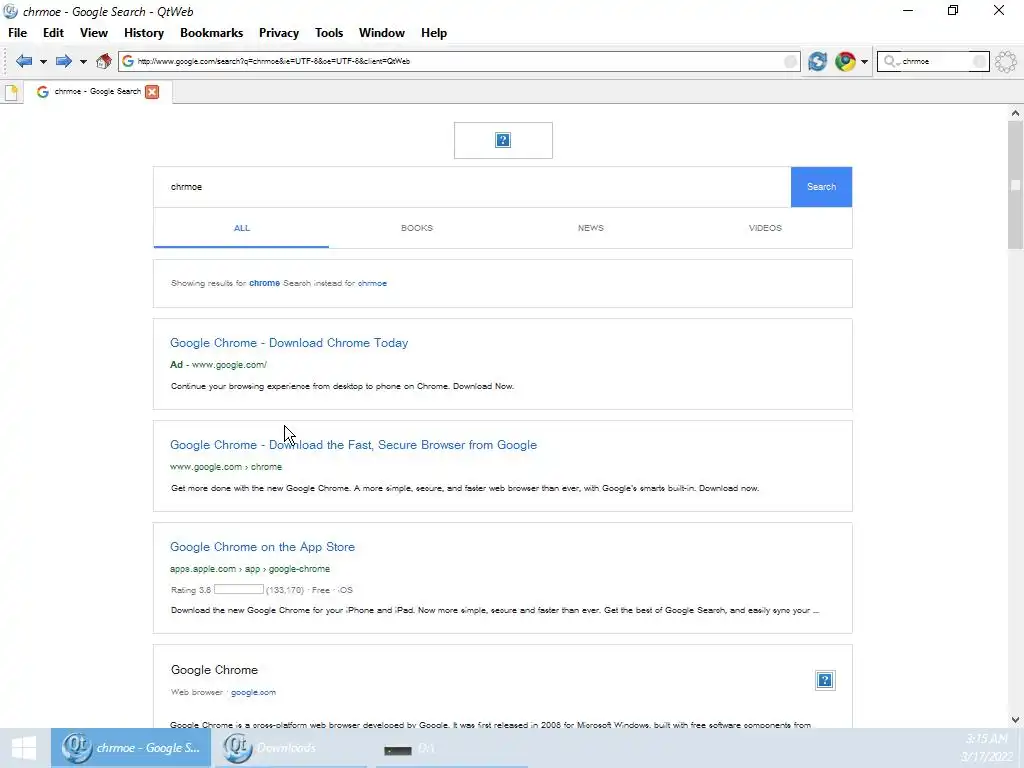Image resolution: width=1024 pixels, height=768 pixels.
Task: Click the rating bar in App Store result
Action: (x=239, y=590)
